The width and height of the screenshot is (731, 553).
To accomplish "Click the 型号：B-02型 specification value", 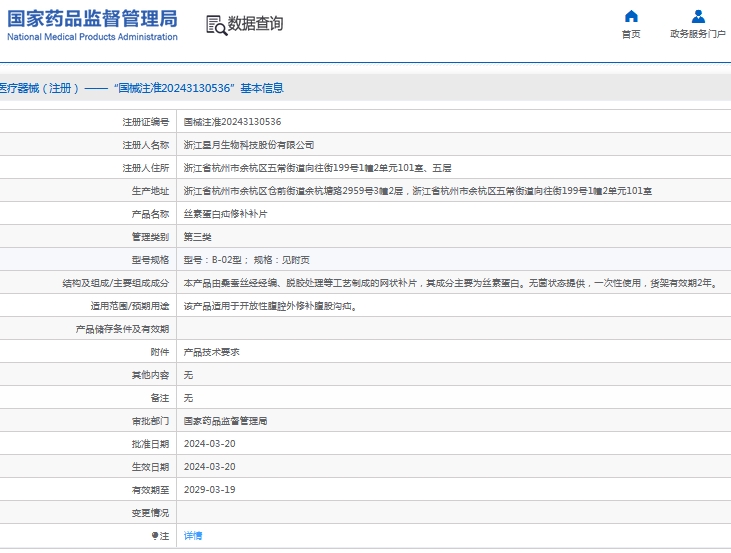I will pos(247,260).
